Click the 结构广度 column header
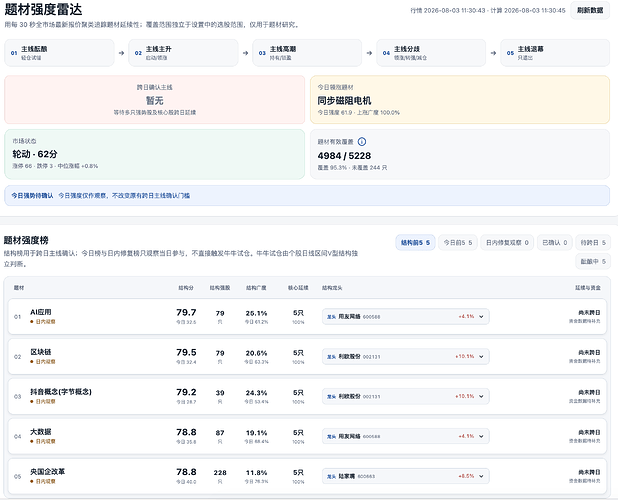 click(256, 288)
